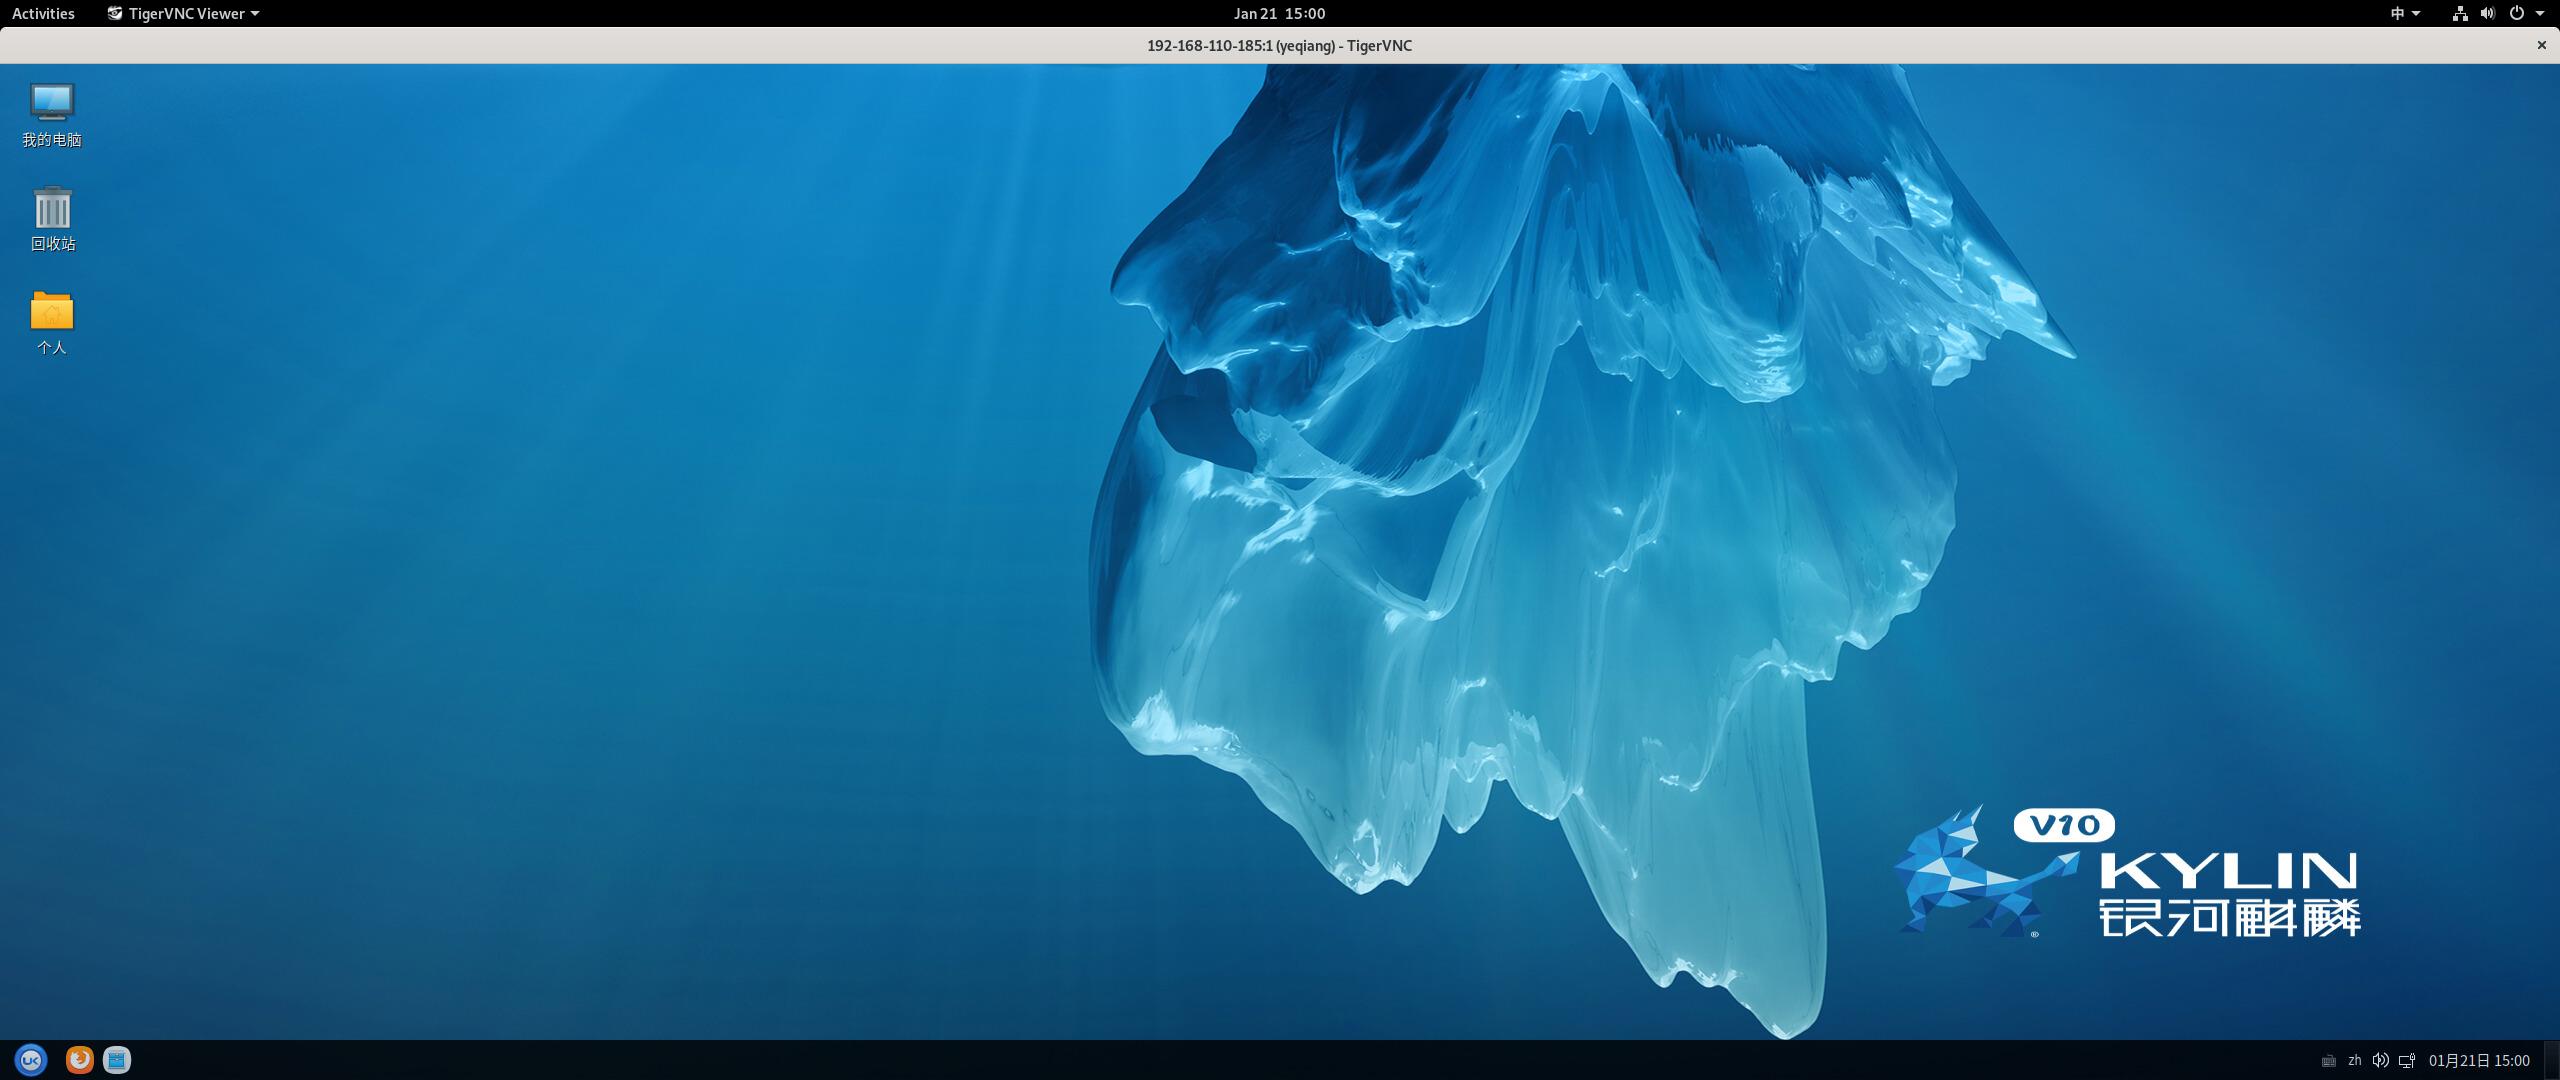The width and height of the screenshot is (2560, 1080).
Task: Click the show desktop strip at taskbar end
Action: point(2552,1060)
